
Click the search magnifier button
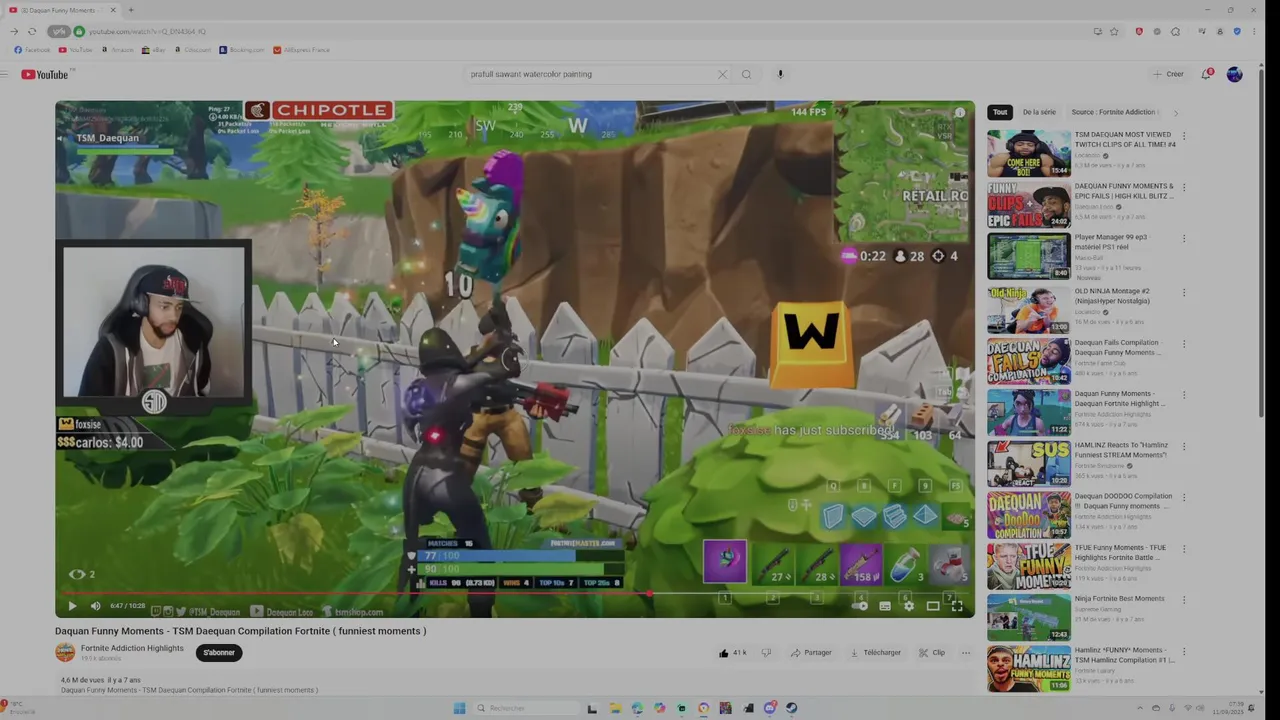[746, 74]
